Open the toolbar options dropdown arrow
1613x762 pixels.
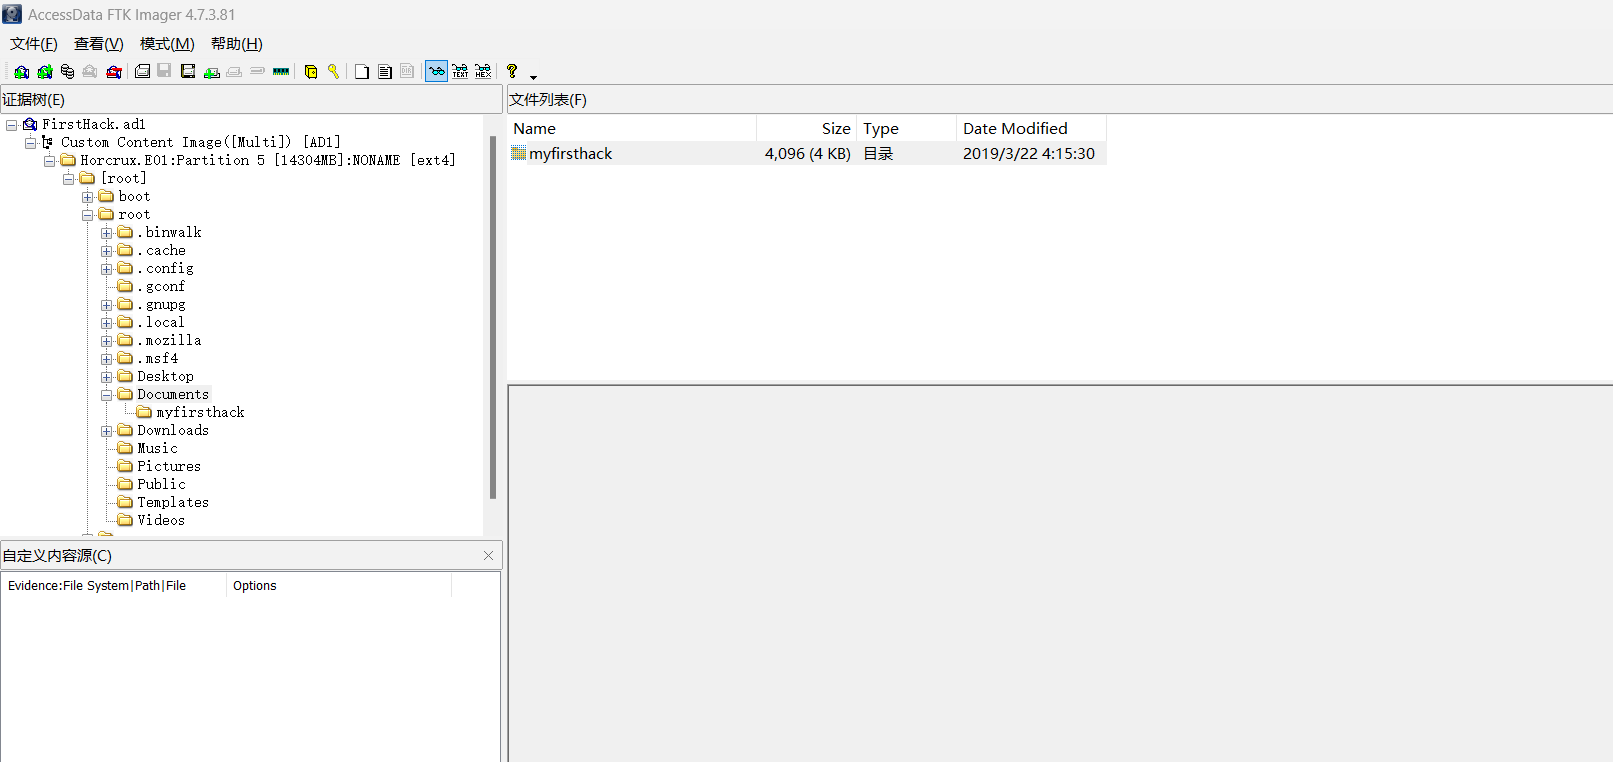click(533, 76)
